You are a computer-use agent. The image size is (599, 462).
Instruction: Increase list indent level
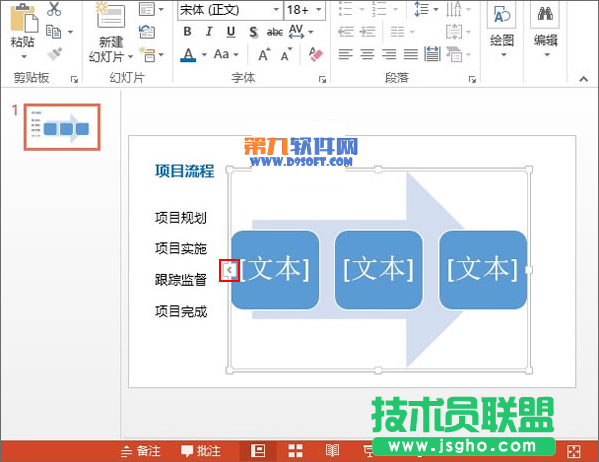(x=368, y=32)
